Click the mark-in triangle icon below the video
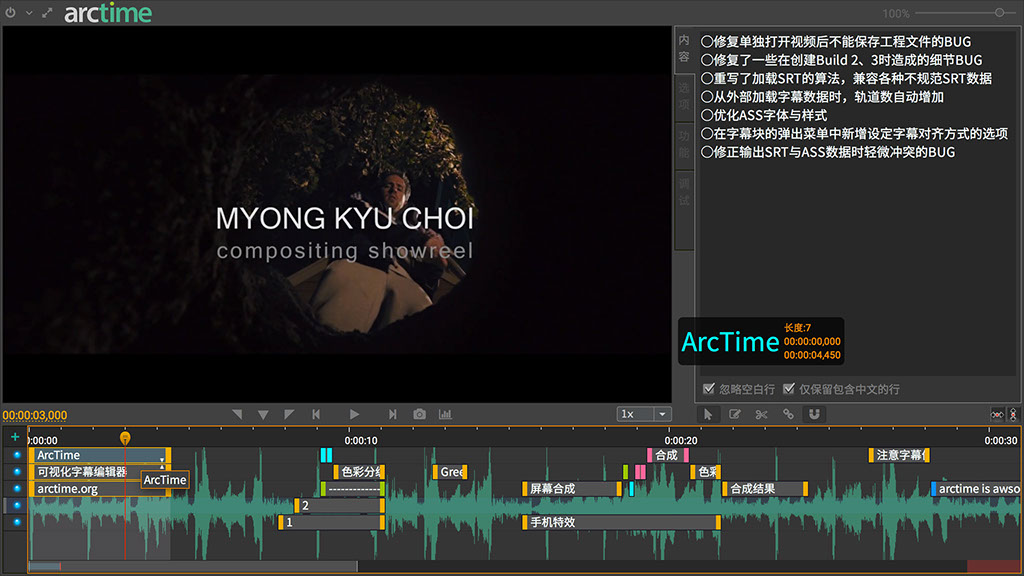This screenshot has width=1024, height=576. pyautogui.click(x=237, y=414)
